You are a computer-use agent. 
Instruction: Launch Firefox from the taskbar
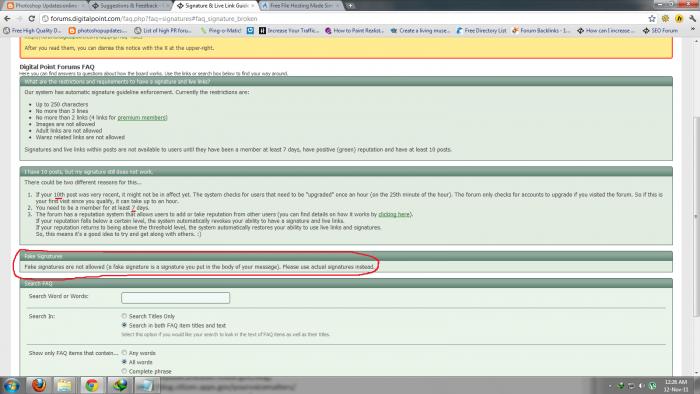38,385
